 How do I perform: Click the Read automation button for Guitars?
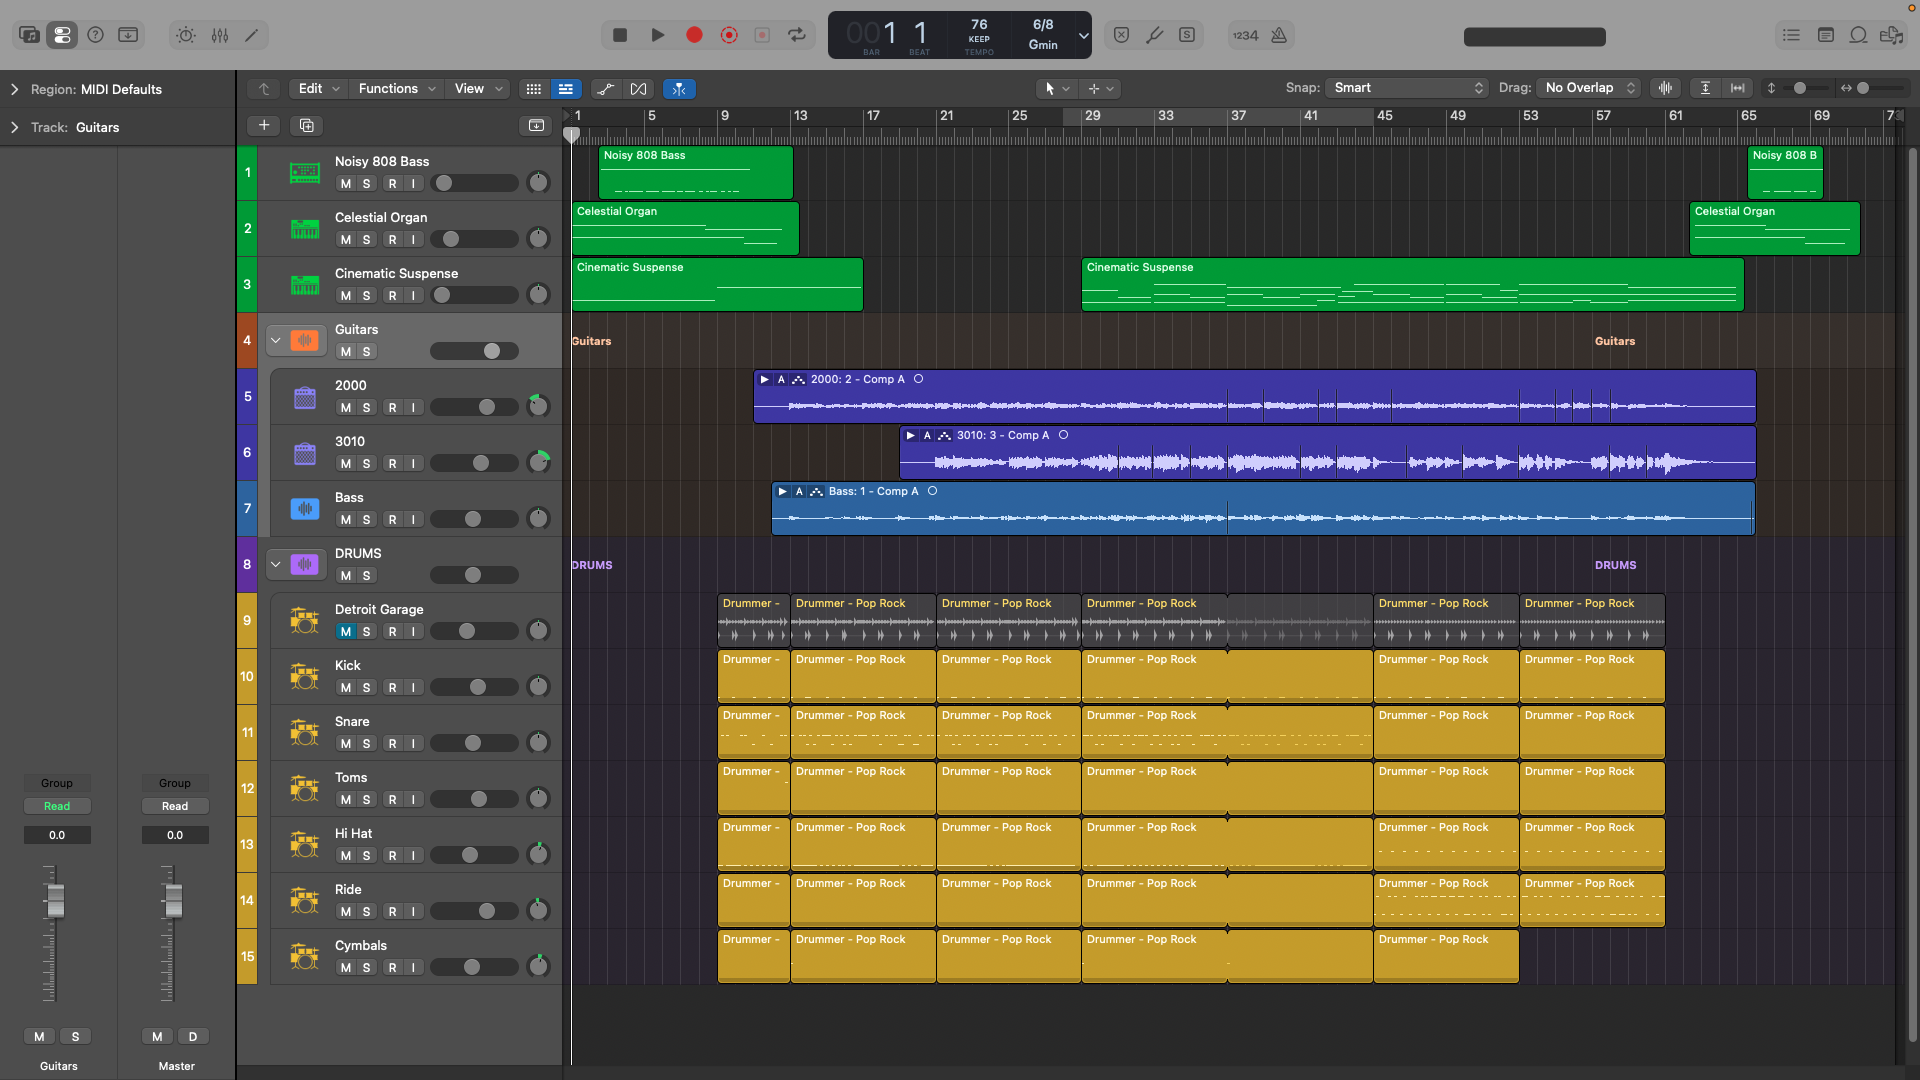pos(57,806)
